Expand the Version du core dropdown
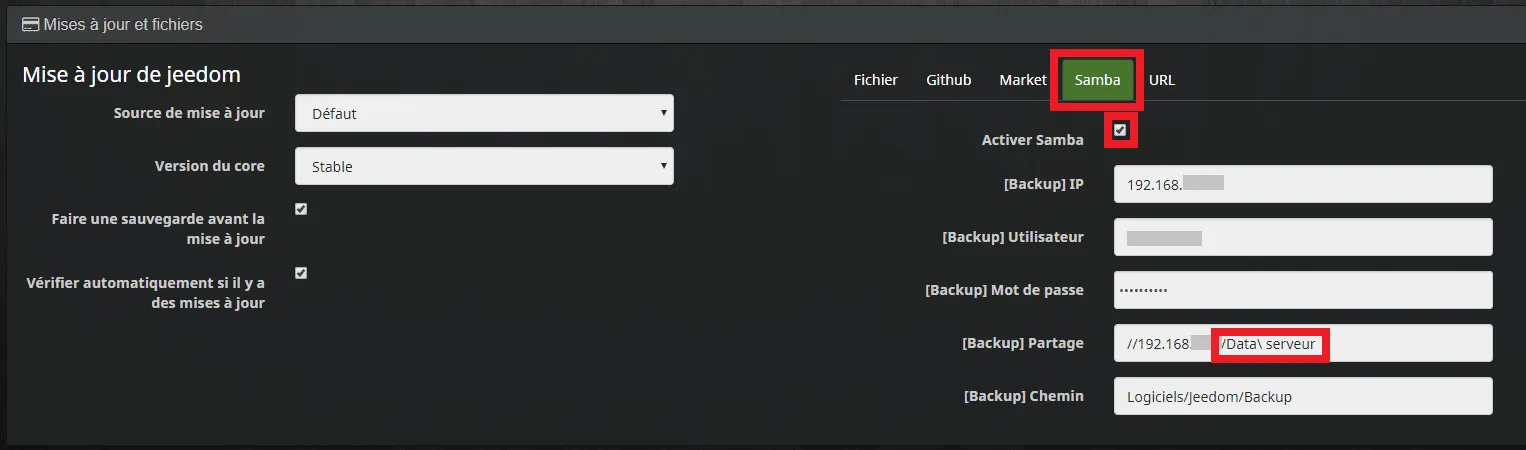The height and width of the screenshot is (450, 1526). tap(484, 166)
